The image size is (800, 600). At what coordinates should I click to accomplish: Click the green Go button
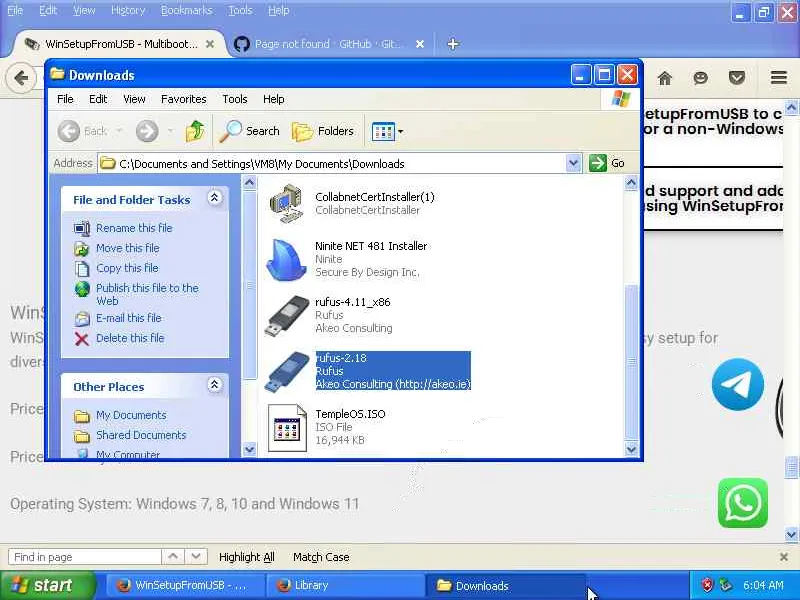coord(606,163)
